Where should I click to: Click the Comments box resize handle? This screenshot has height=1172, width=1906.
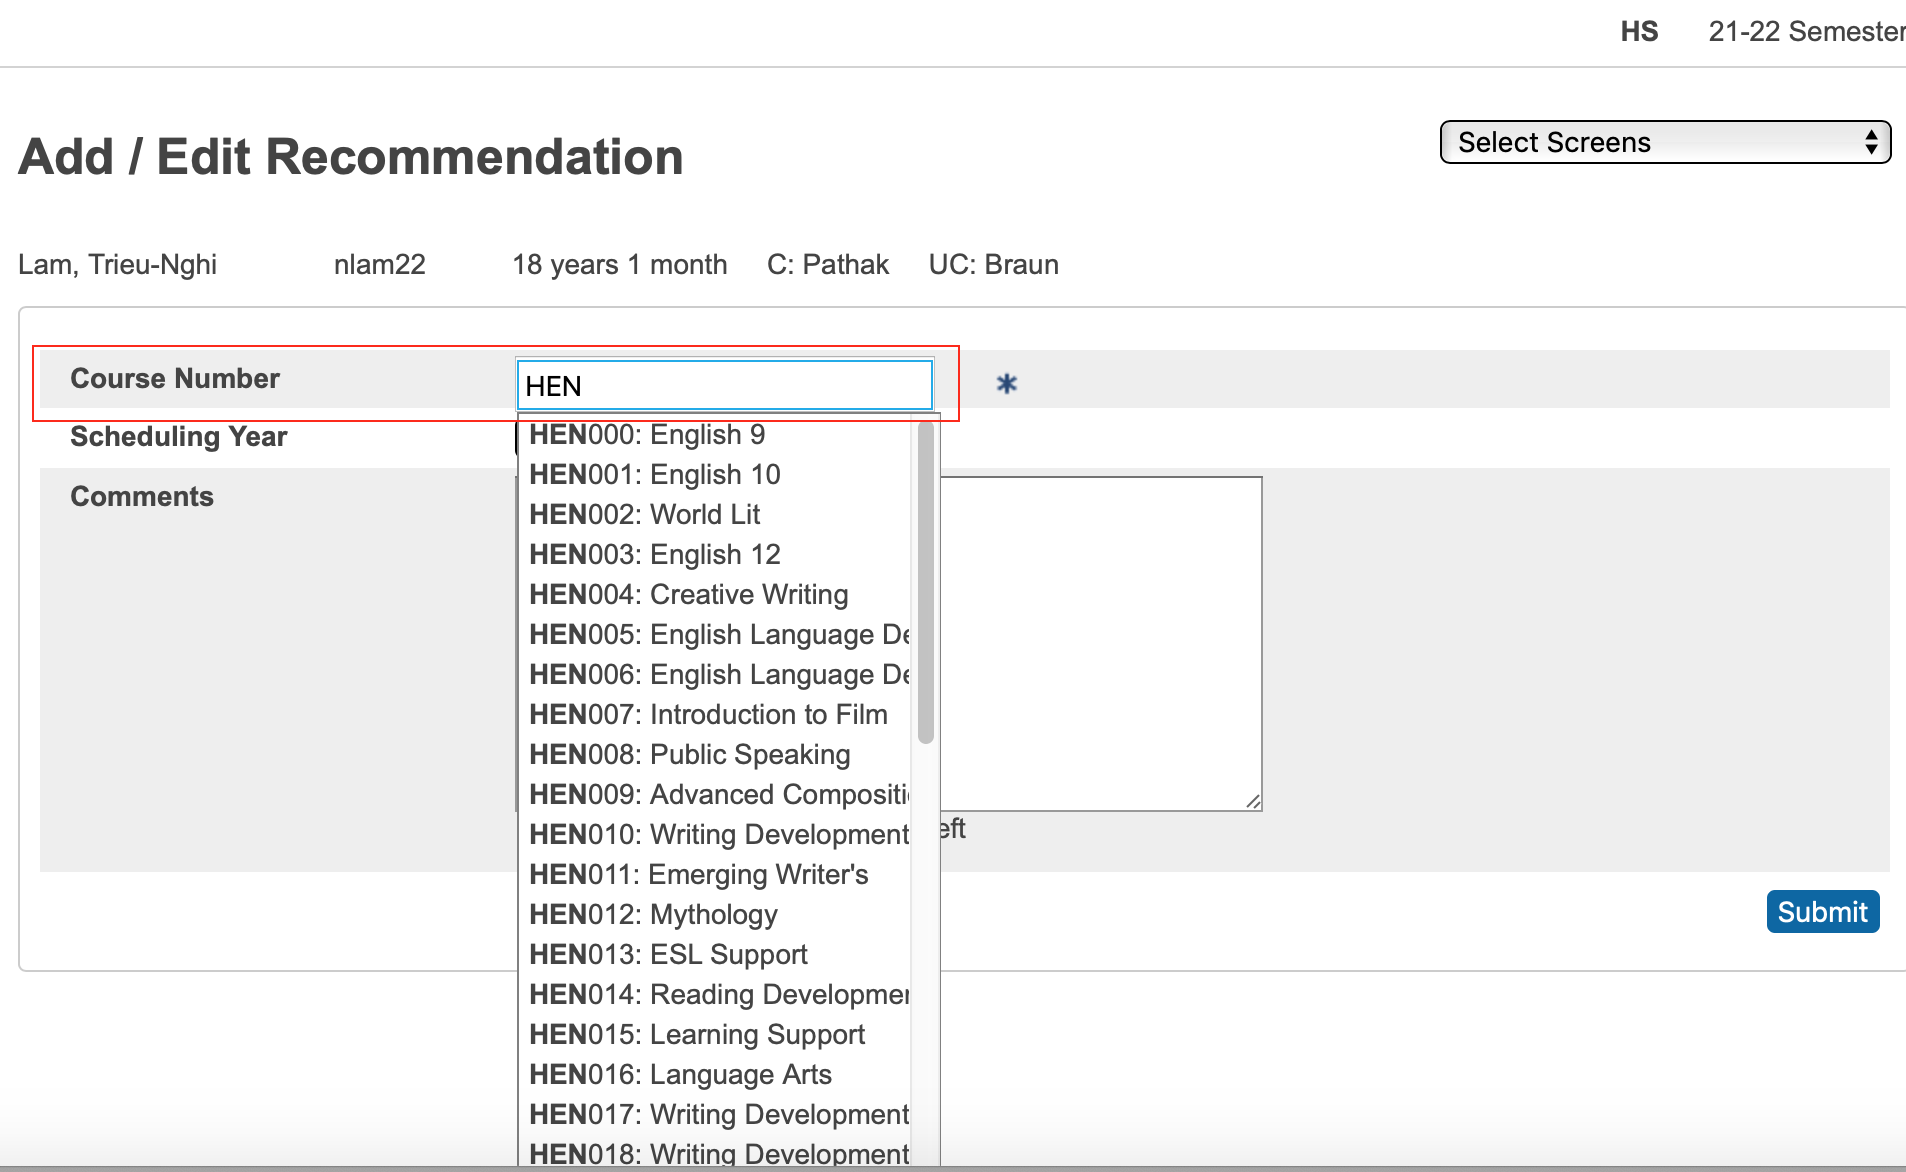tap(1253, 801)
